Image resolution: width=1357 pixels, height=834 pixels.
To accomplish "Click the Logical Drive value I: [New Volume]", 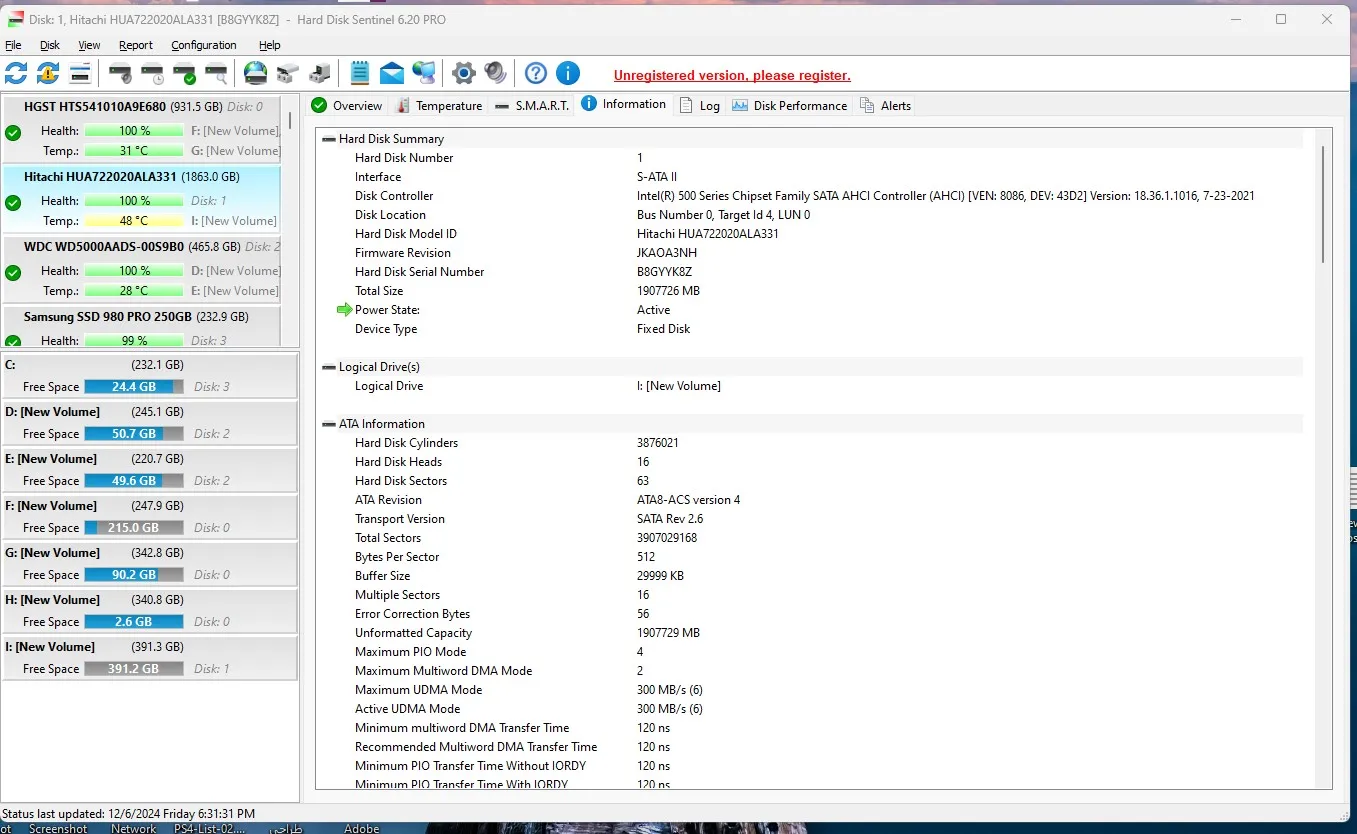I will 678,386.
